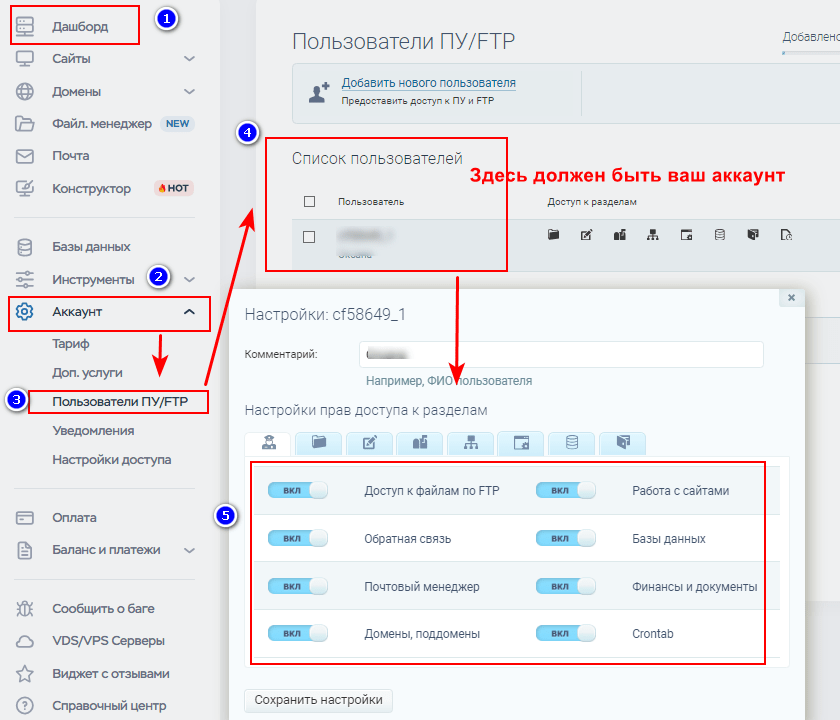Toggle Обратная связь switch
The image size is (840, 720).
(298, 538)
